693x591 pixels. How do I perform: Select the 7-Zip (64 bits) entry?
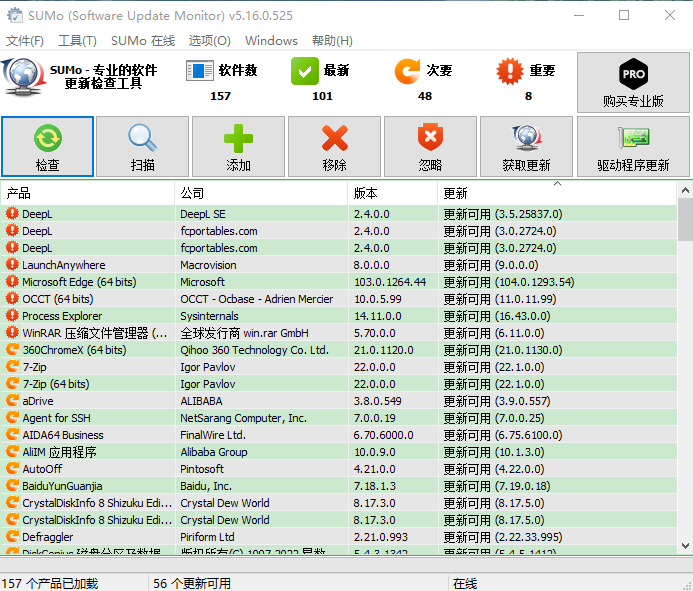click(56, 384)
